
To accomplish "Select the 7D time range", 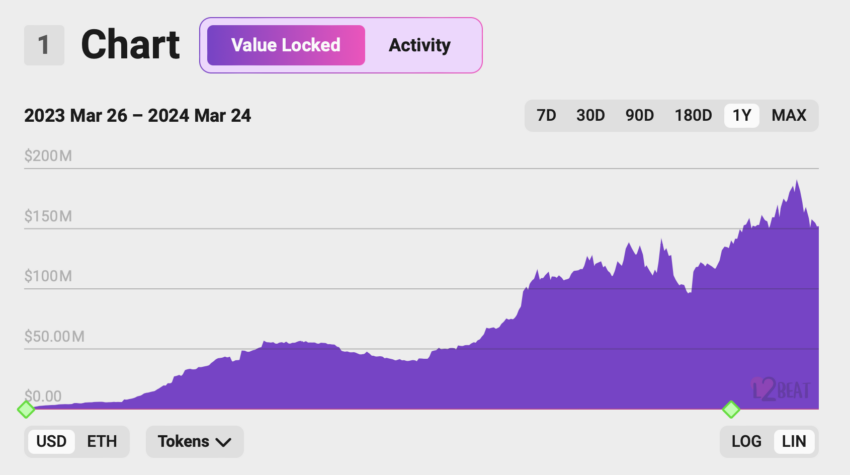I will tap(546, 115).
